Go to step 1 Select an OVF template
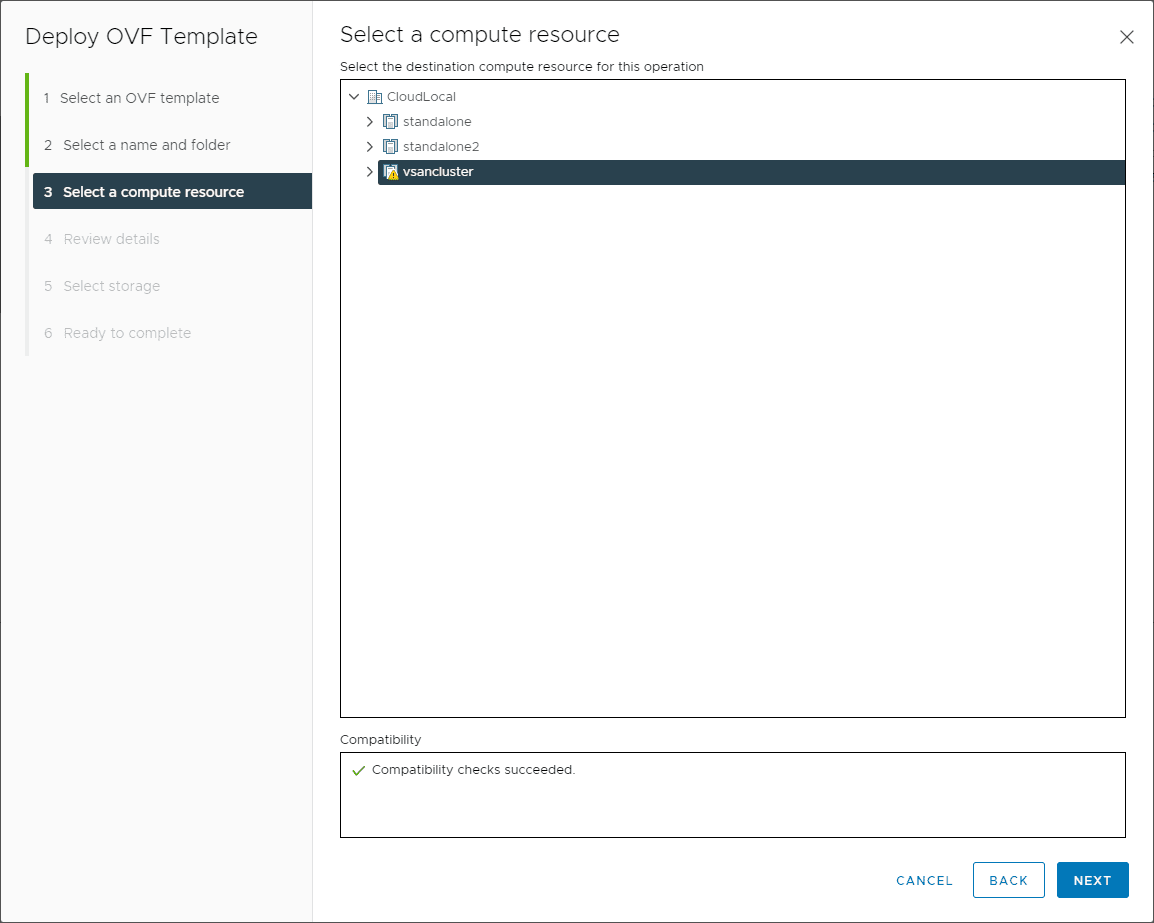Screen dimensions: 1154x923 (140, 98)
